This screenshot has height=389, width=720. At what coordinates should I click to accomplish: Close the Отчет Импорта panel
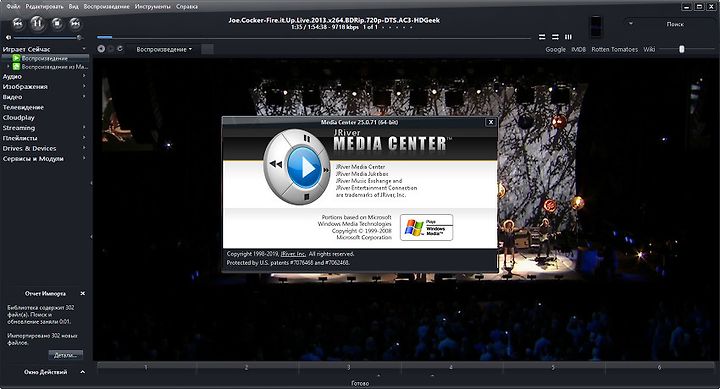(x=83, y=293)
